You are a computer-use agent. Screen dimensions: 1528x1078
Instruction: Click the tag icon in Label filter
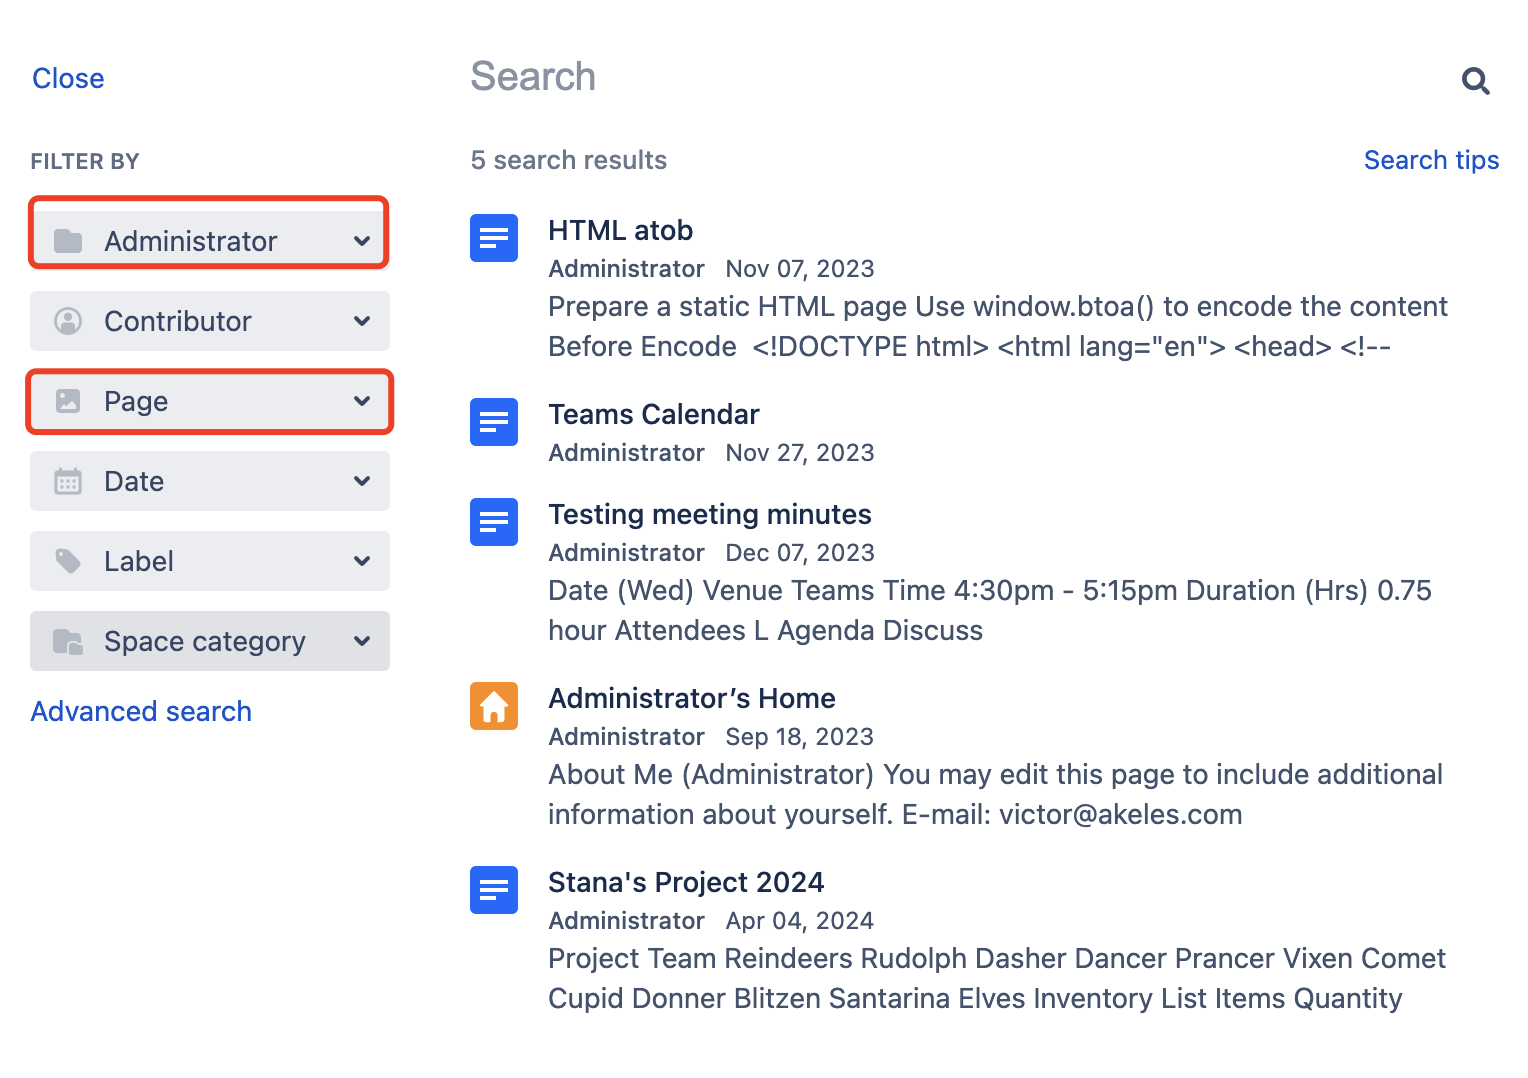tap(68, 561)
